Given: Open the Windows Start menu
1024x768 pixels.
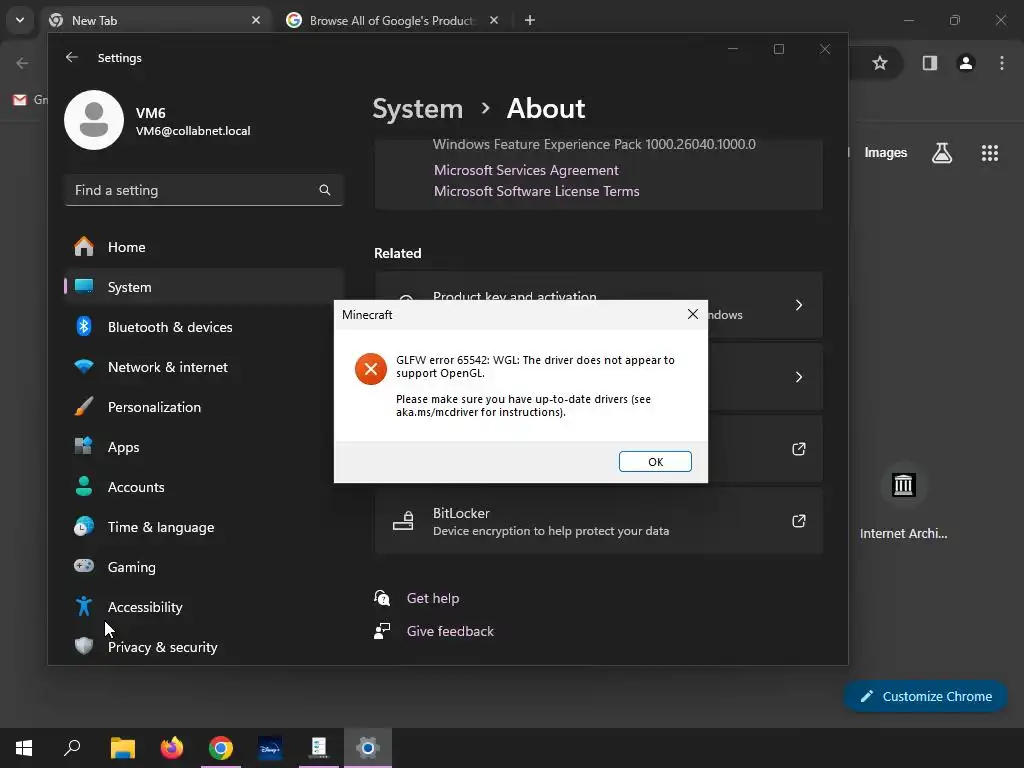Looking at the screenshot, I should pyautogui.click(x=24, y=748).
